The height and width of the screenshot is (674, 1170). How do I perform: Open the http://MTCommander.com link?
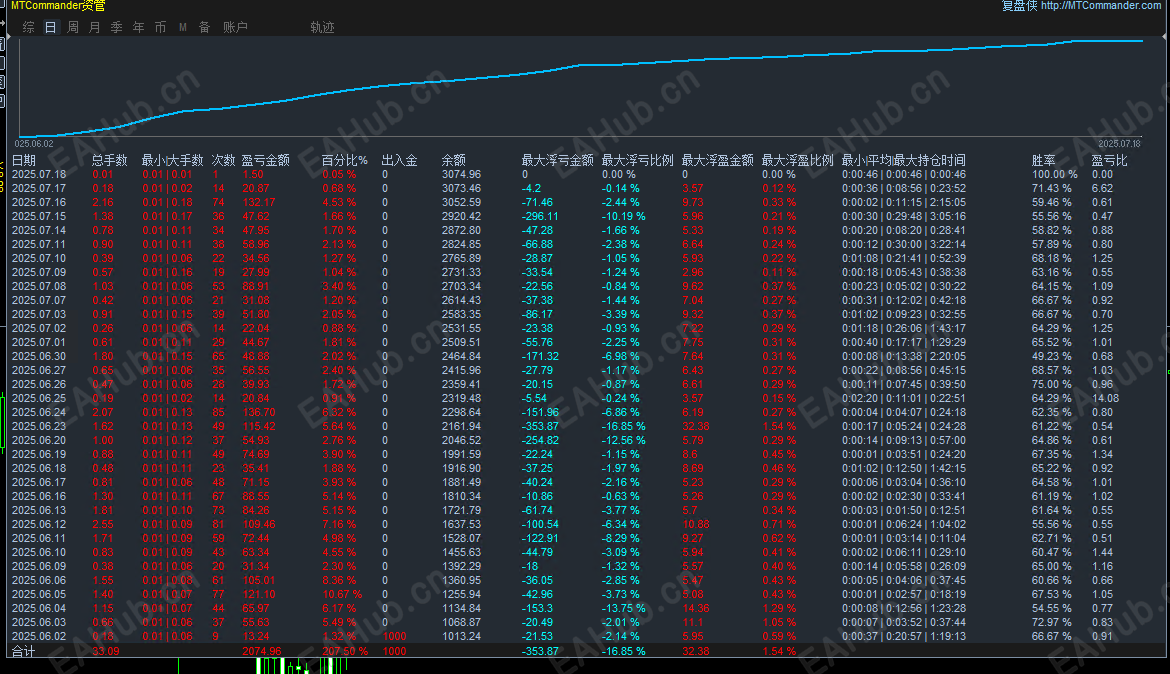point(1101,5)
